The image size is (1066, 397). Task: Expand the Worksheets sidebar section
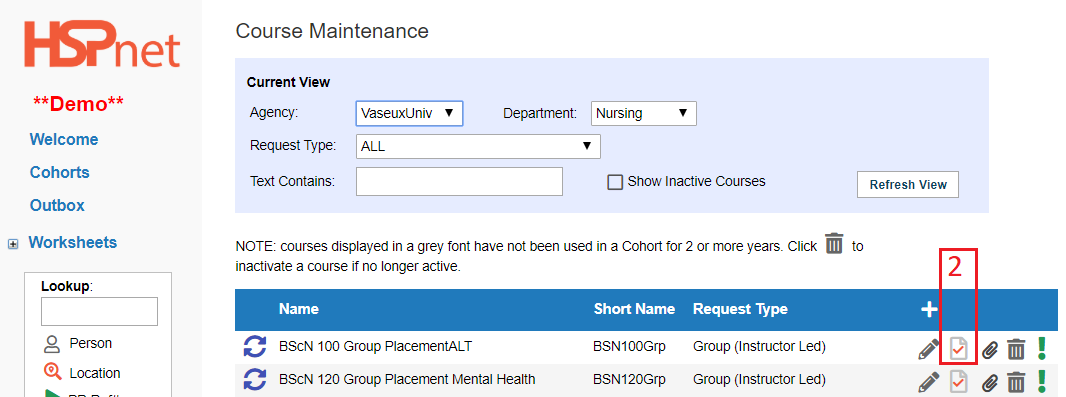pyautogui.click(x=13, y=244)
